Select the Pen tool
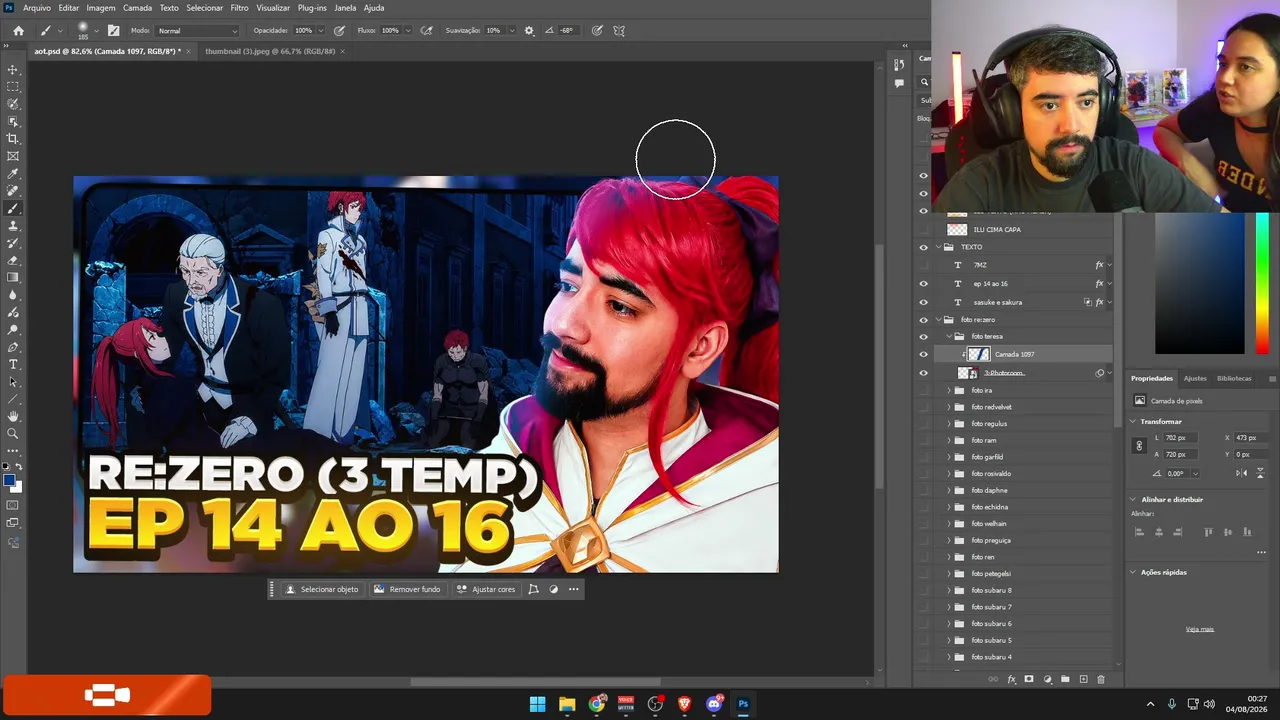 point(13,347)
